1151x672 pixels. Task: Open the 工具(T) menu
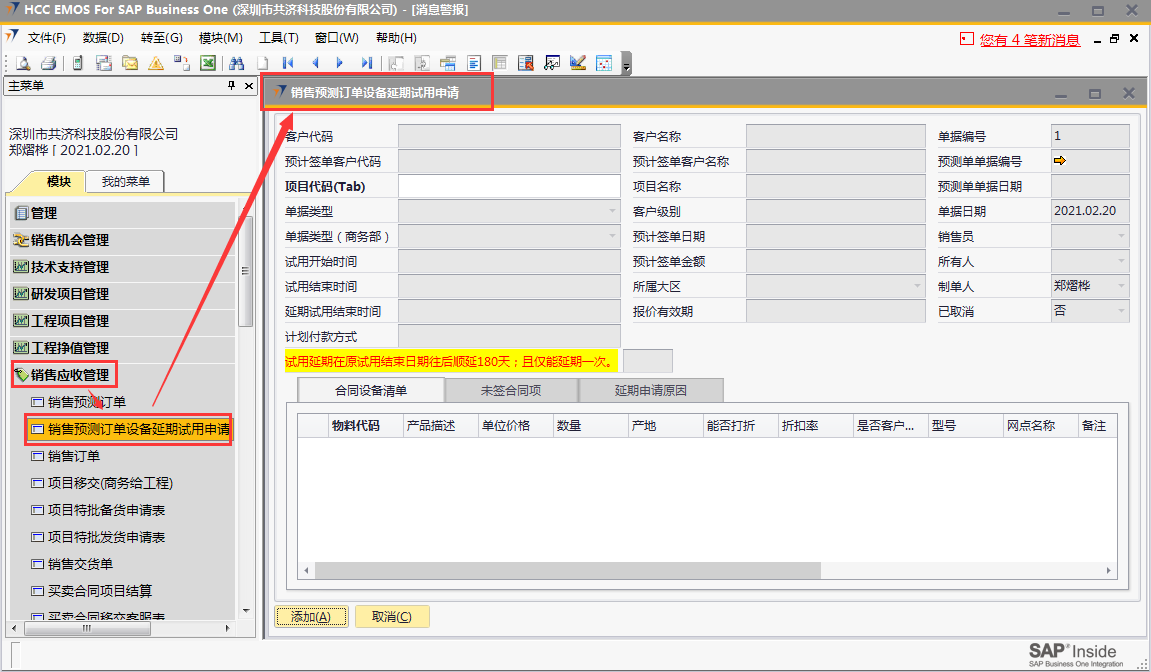tap(278, 38)
